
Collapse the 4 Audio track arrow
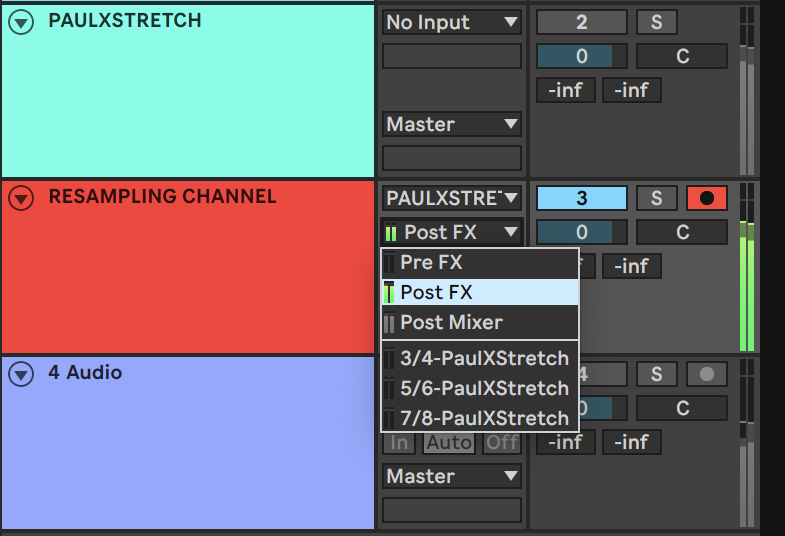point(21,374)
